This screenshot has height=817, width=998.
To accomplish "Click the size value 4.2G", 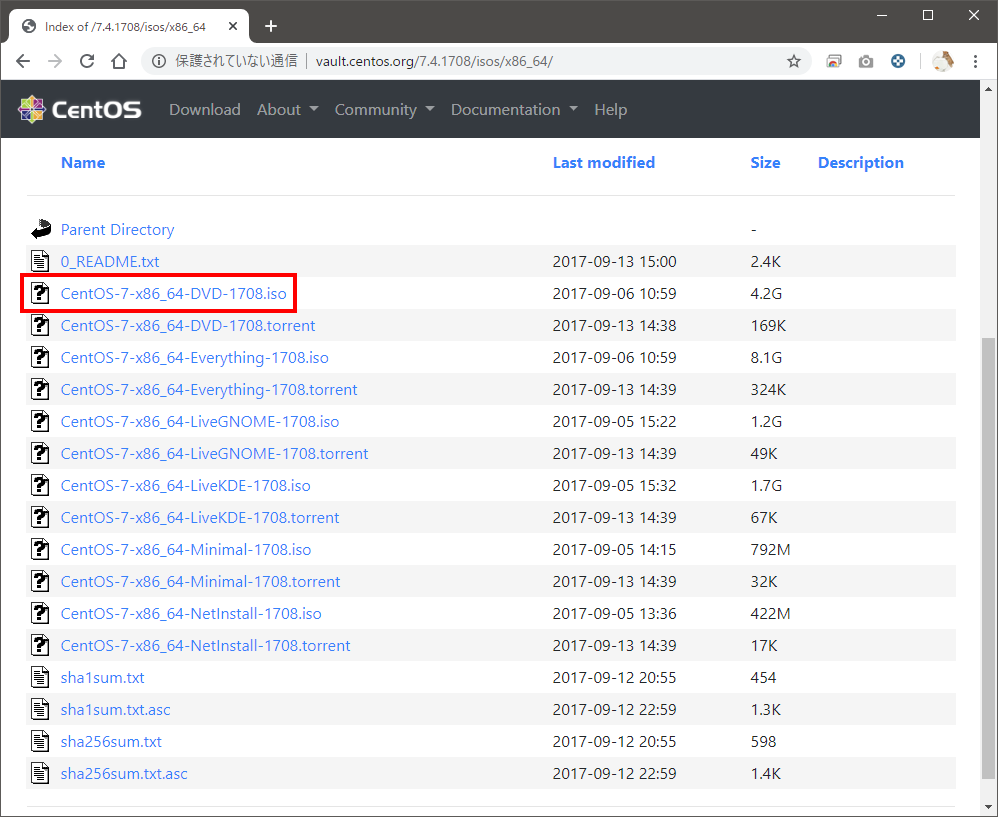I will click(766, 293).
